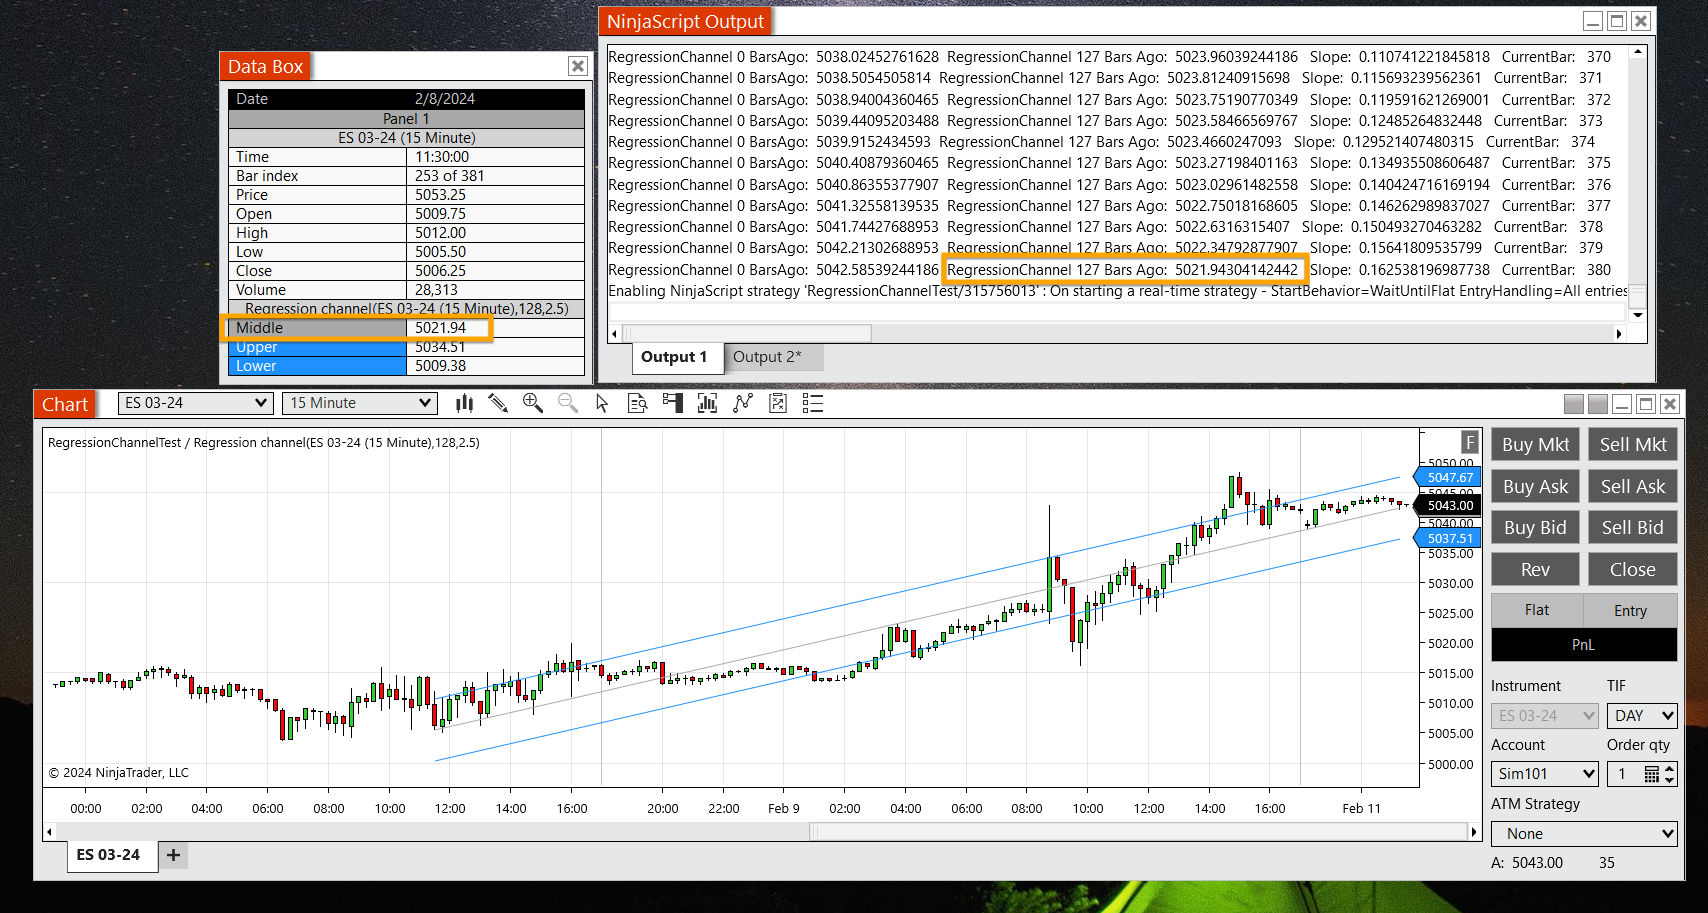
Task: Click the Sell Mkt button
Action: pyautogui.click(x=1633, y=445)
